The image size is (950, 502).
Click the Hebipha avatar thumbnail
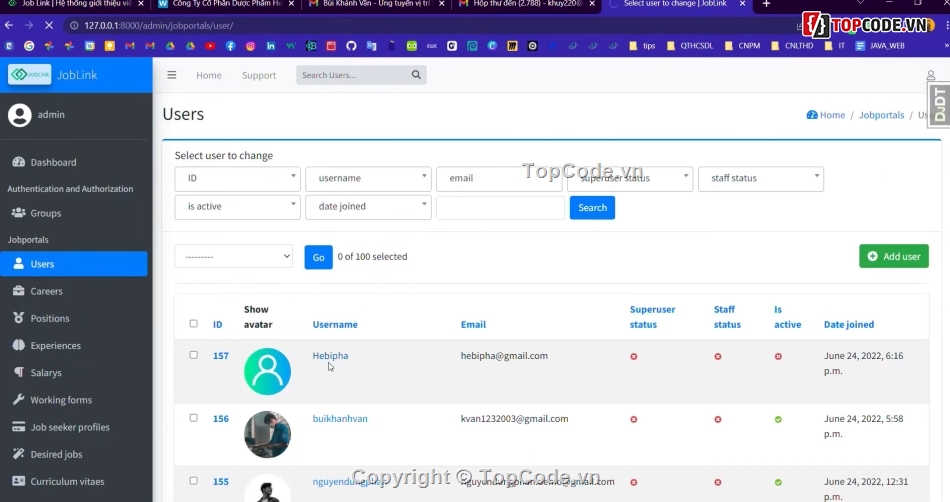pyautogui.click(x=267, y=372)
